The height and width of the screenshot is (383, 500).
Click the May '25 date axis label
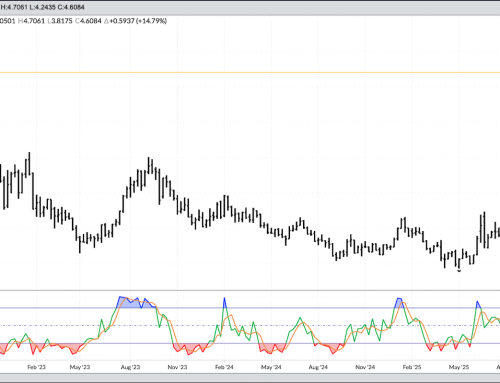pos(459,367)
